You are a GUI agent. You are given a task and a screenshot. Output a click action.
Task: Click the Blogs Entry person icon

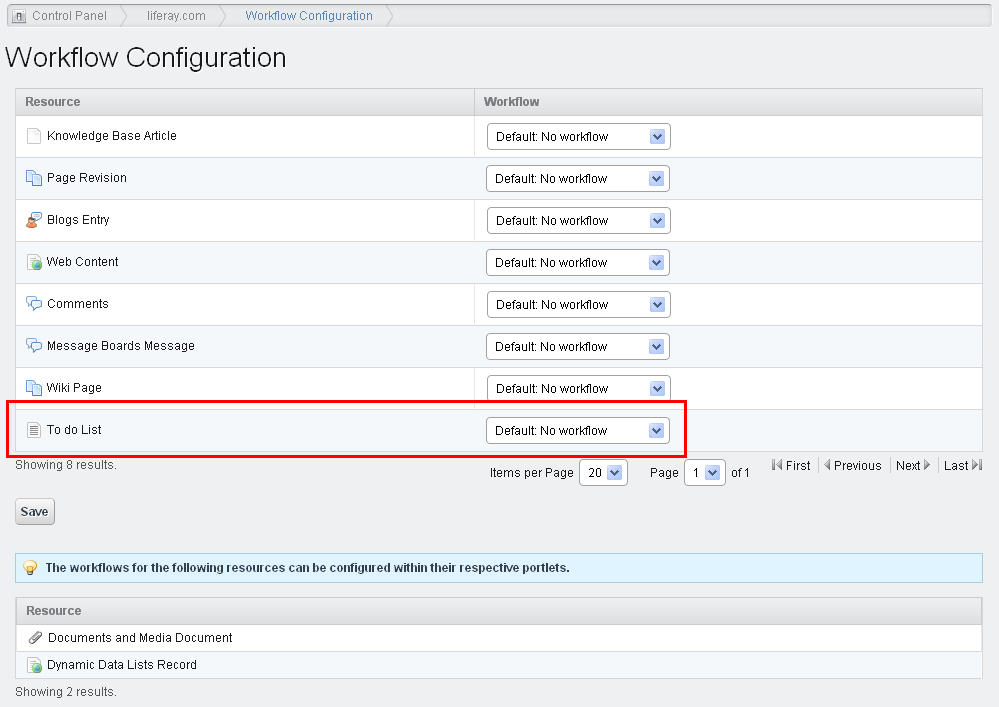pos(34,220)
